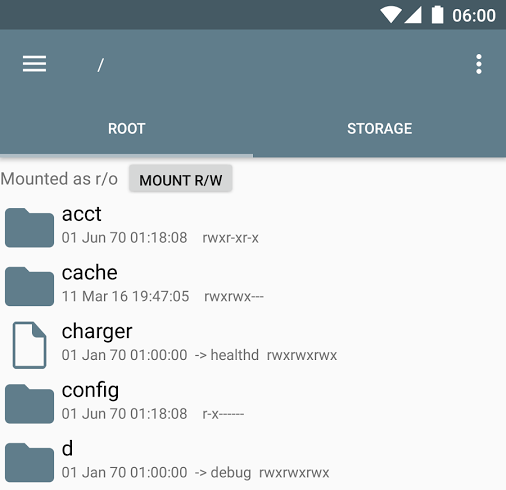Tap the 06:00 clock in status bar
Viewport: 506px width, 490px height.
click(x=474, y=16)
